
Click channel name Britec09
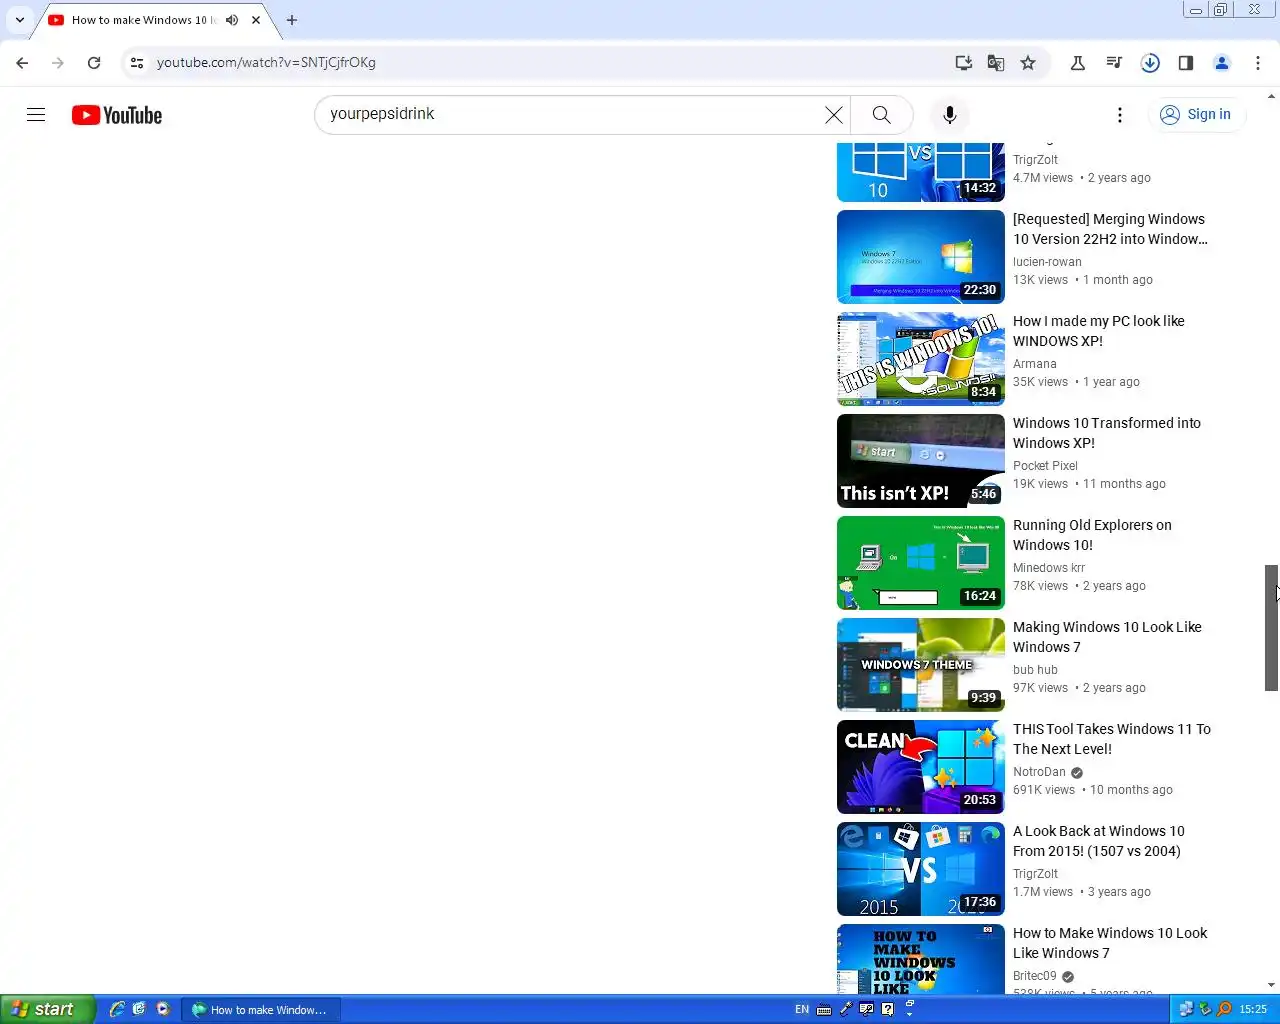[x=1034, y=976]
